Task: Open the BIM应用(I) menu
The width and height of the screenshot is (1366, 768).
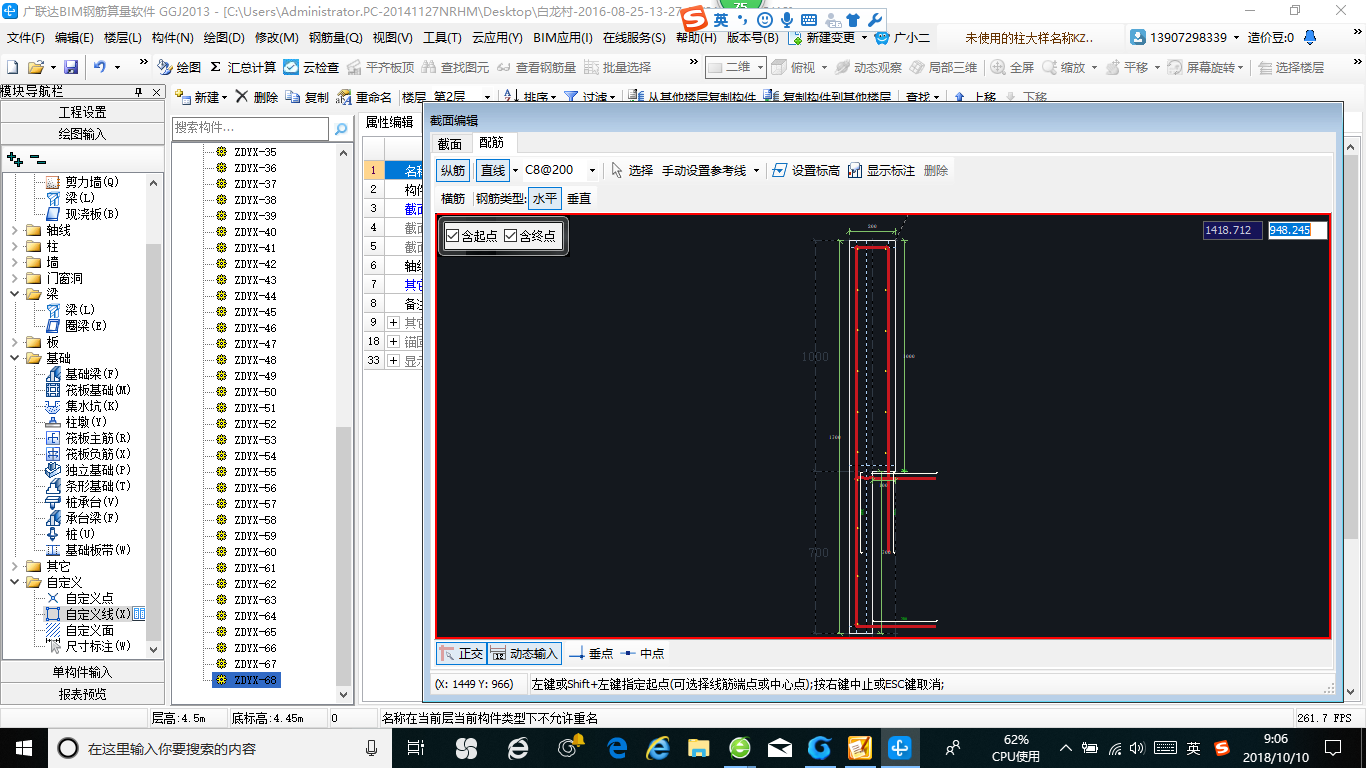Action: pyautogui.click(x=563, y=38)
